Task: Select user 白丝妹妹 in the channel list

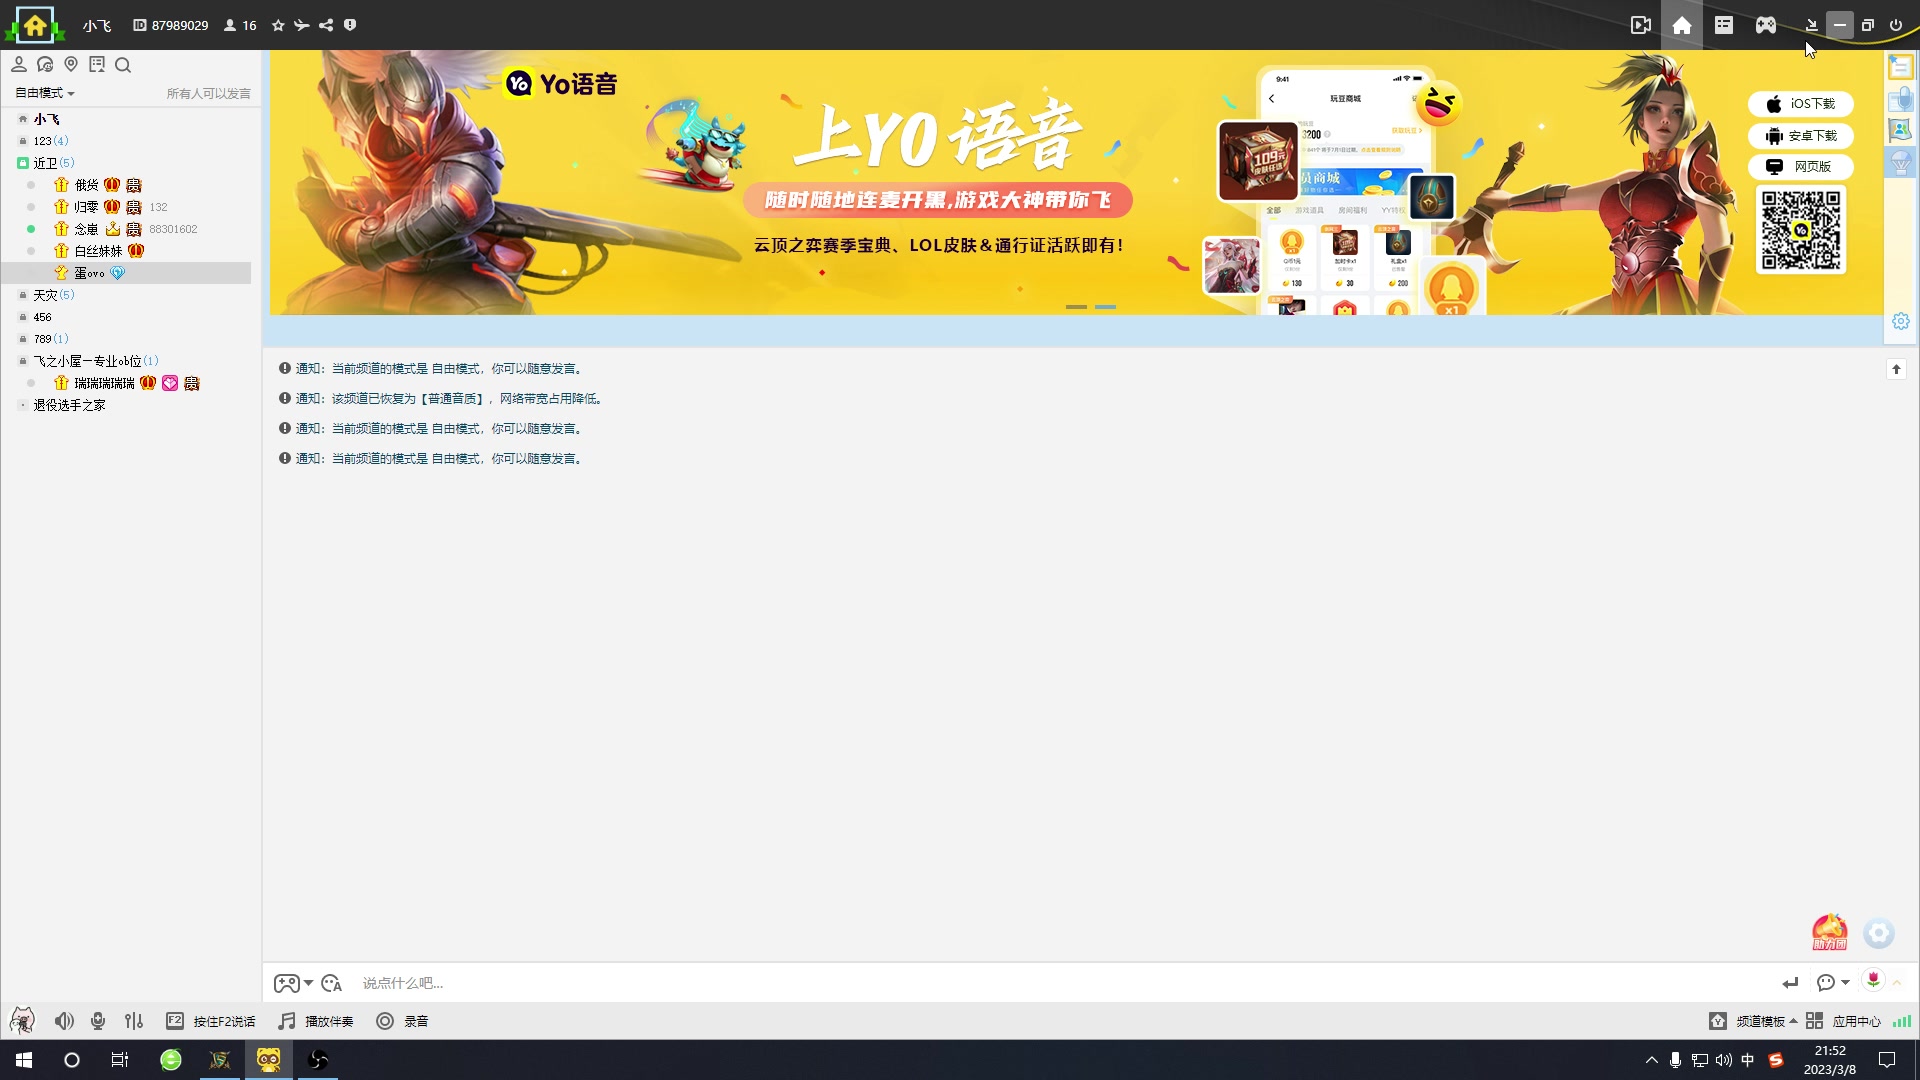Action: click(x=98, y=251)
